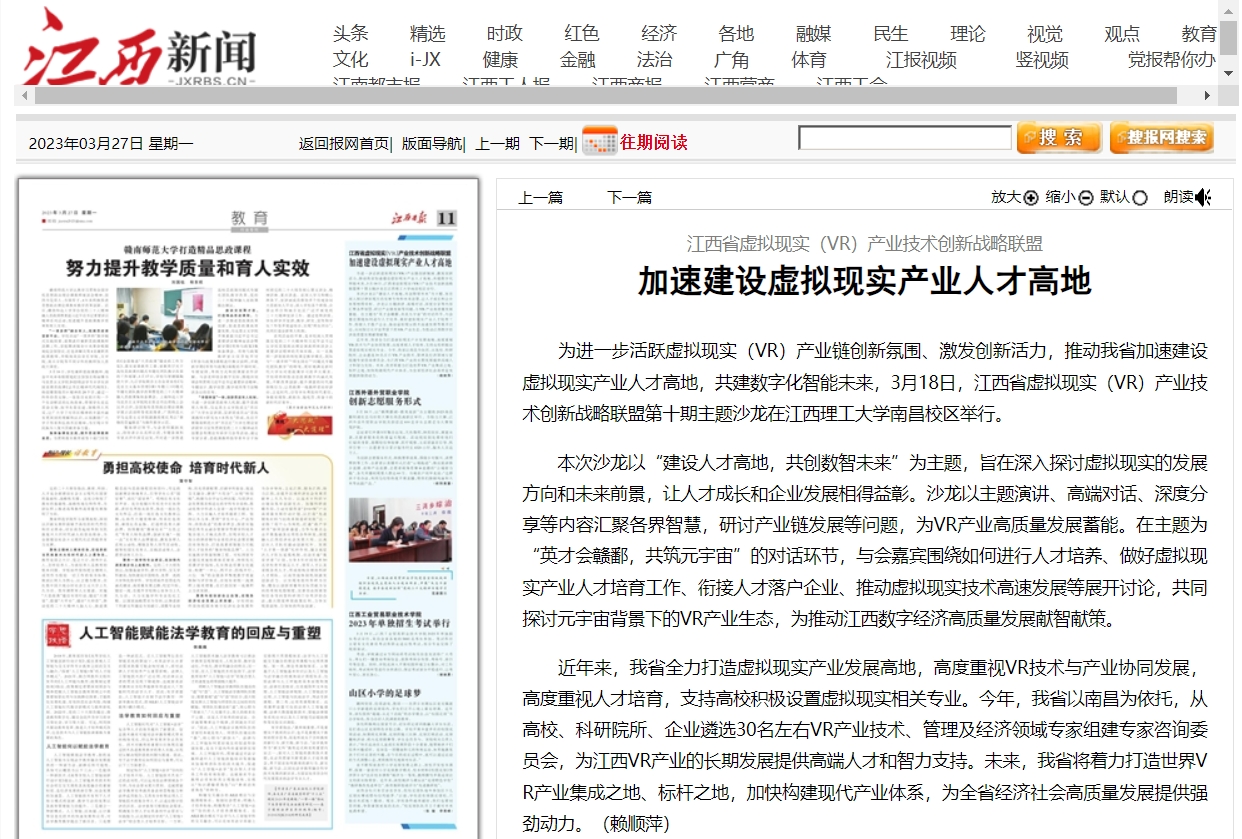
Task: Click the right arrow of navigation scrollbar
Action: 1208,95
